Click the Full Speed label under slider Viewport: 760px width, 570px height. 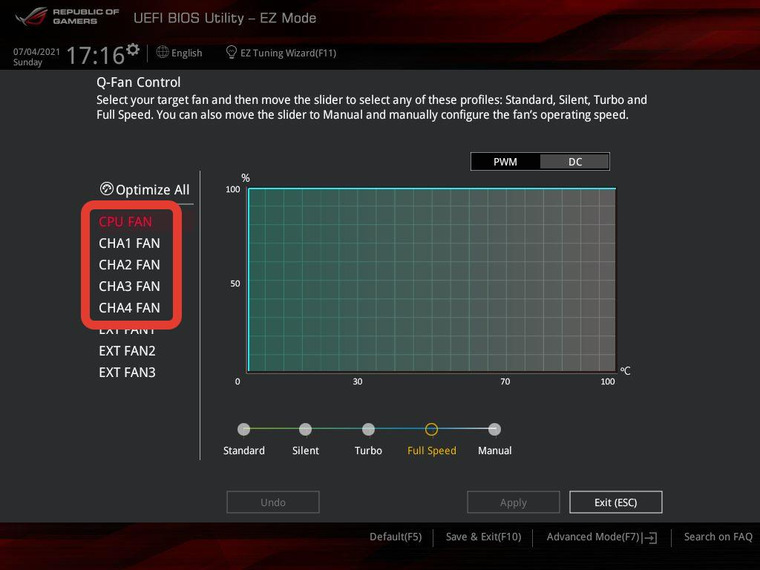[x=431, y=451]
